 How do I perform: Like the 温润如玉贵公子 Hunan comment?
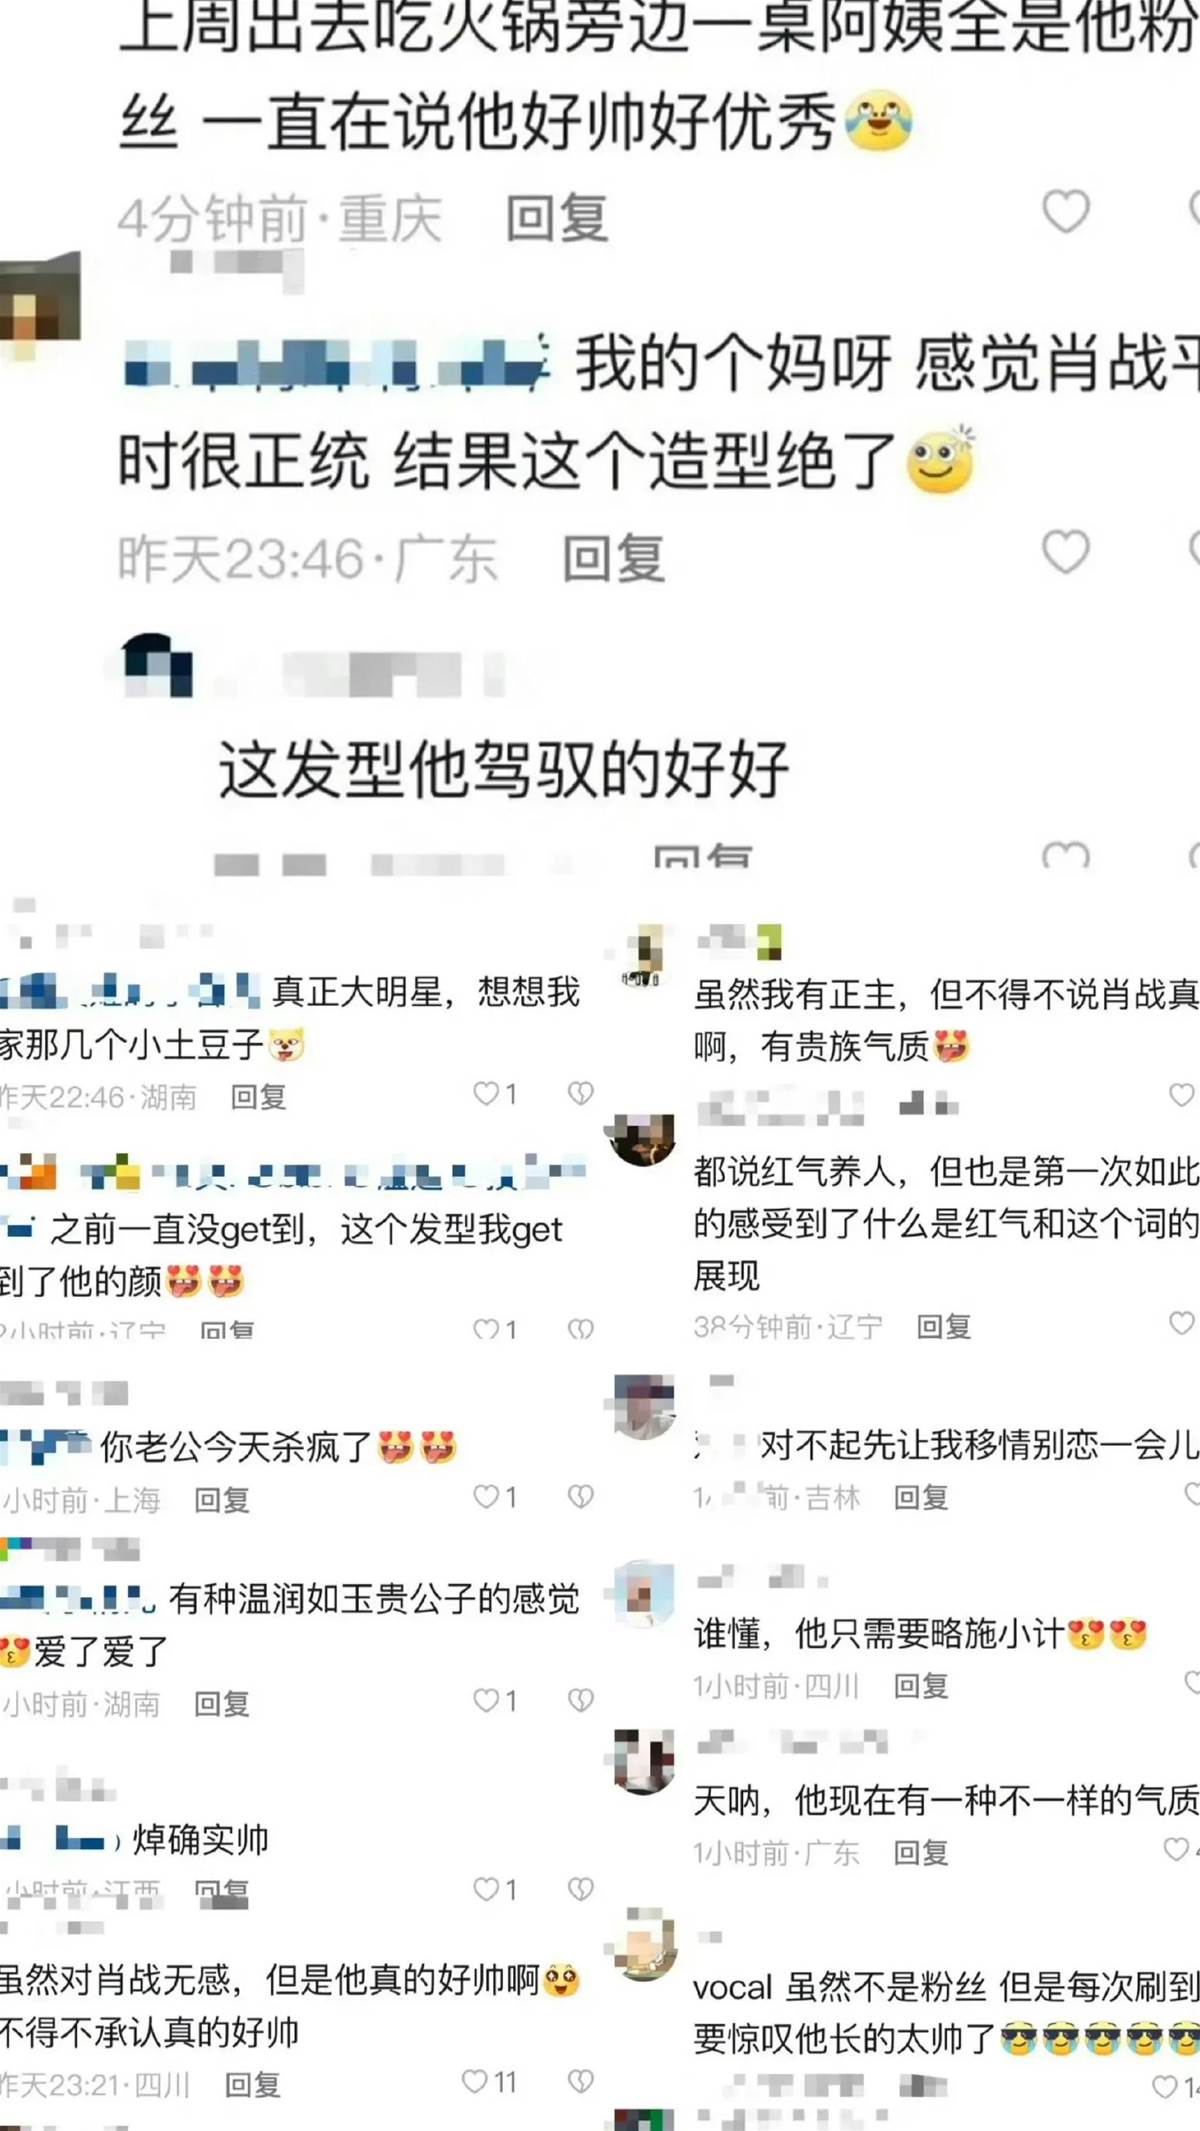[487, 1700]
